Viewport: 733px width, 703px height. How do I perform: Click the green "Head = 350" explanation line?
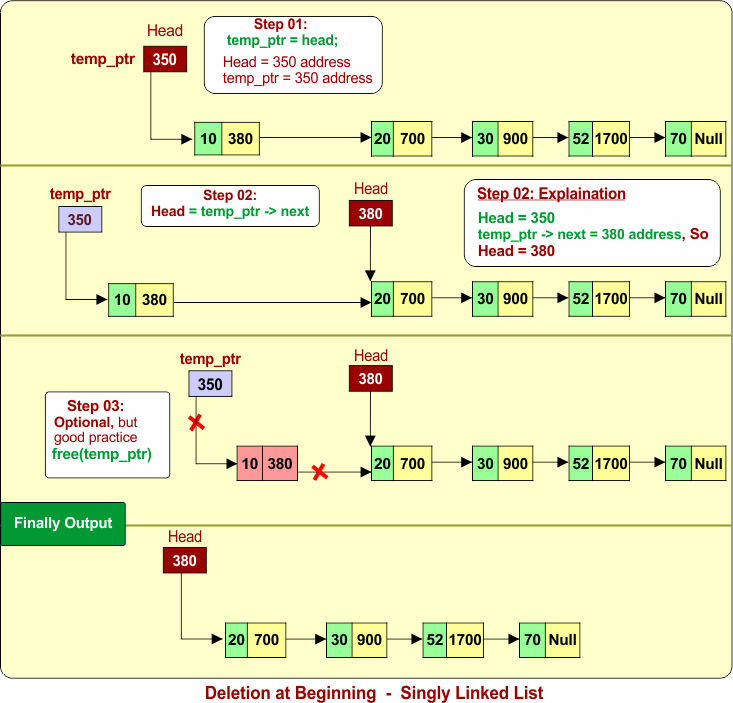516,218
